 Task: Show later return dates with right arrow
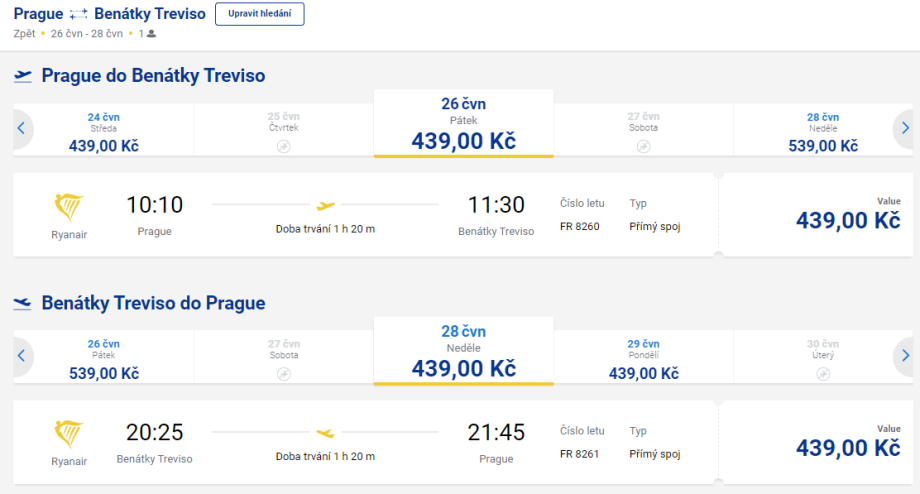[x=904, y=355]
